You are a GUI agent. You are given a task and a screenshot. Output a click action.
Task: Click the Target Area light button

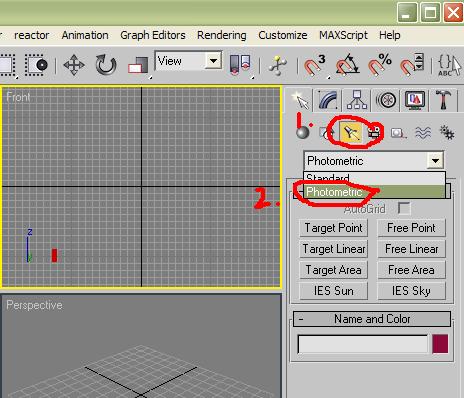point(333,270)
